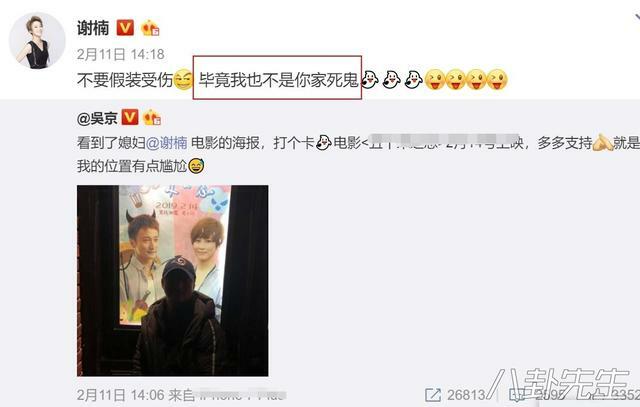Click the repost icon beside 26813
Image resolution: width=640 pixels, height=407 pixels.
tap(433, 395)
